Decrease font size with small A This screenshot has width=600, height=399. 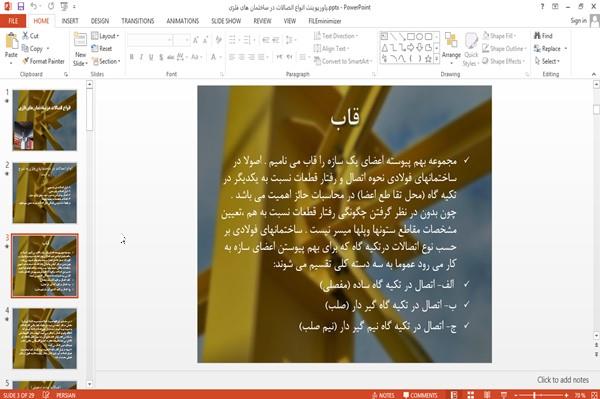click(x=205, y=40)
